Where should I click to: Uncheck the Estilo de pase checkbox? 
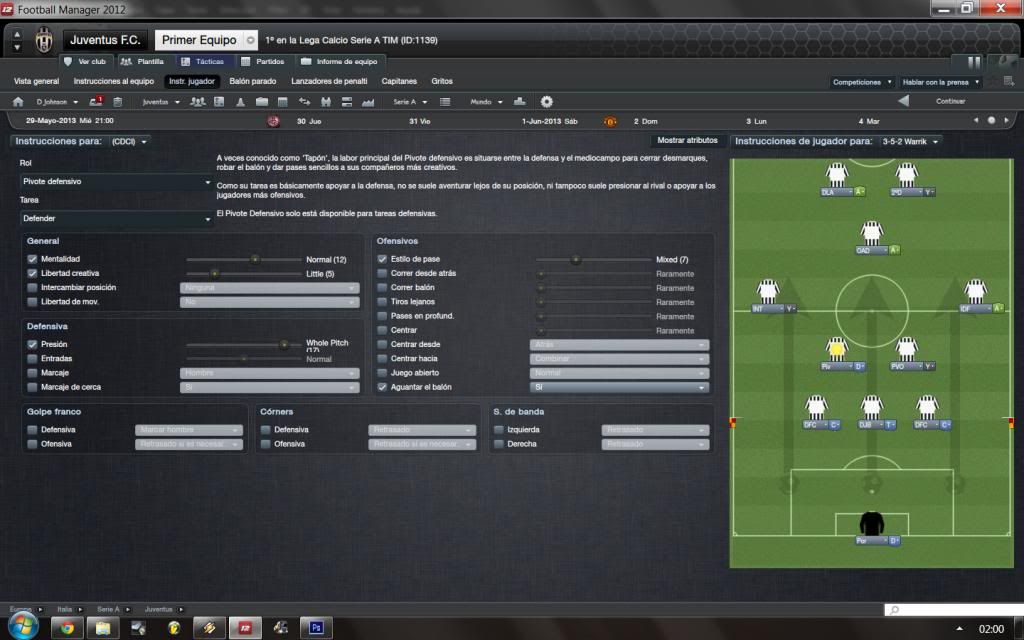(x=382, y=259)
